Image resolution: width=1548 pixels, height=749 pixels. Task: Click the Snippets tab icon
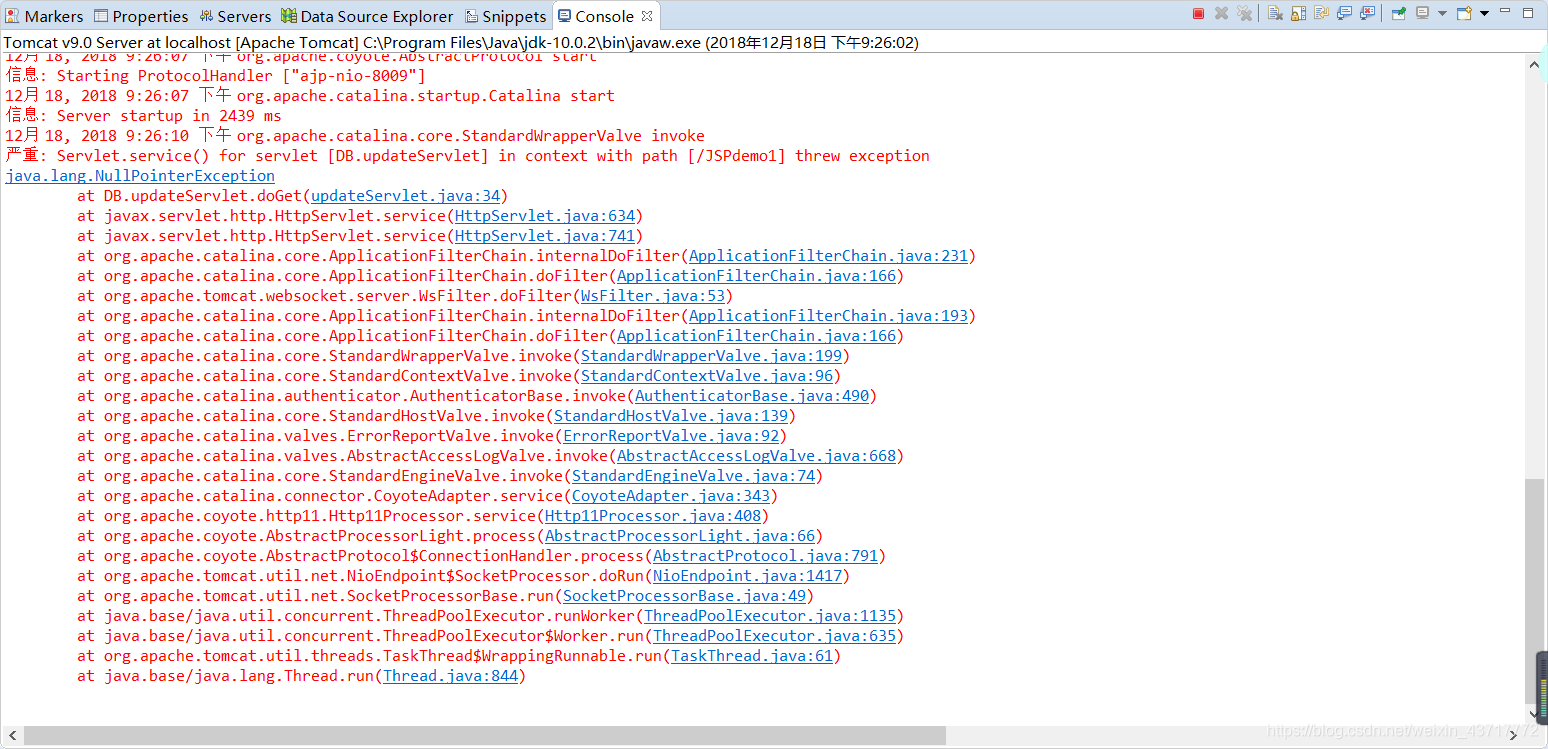471,16
